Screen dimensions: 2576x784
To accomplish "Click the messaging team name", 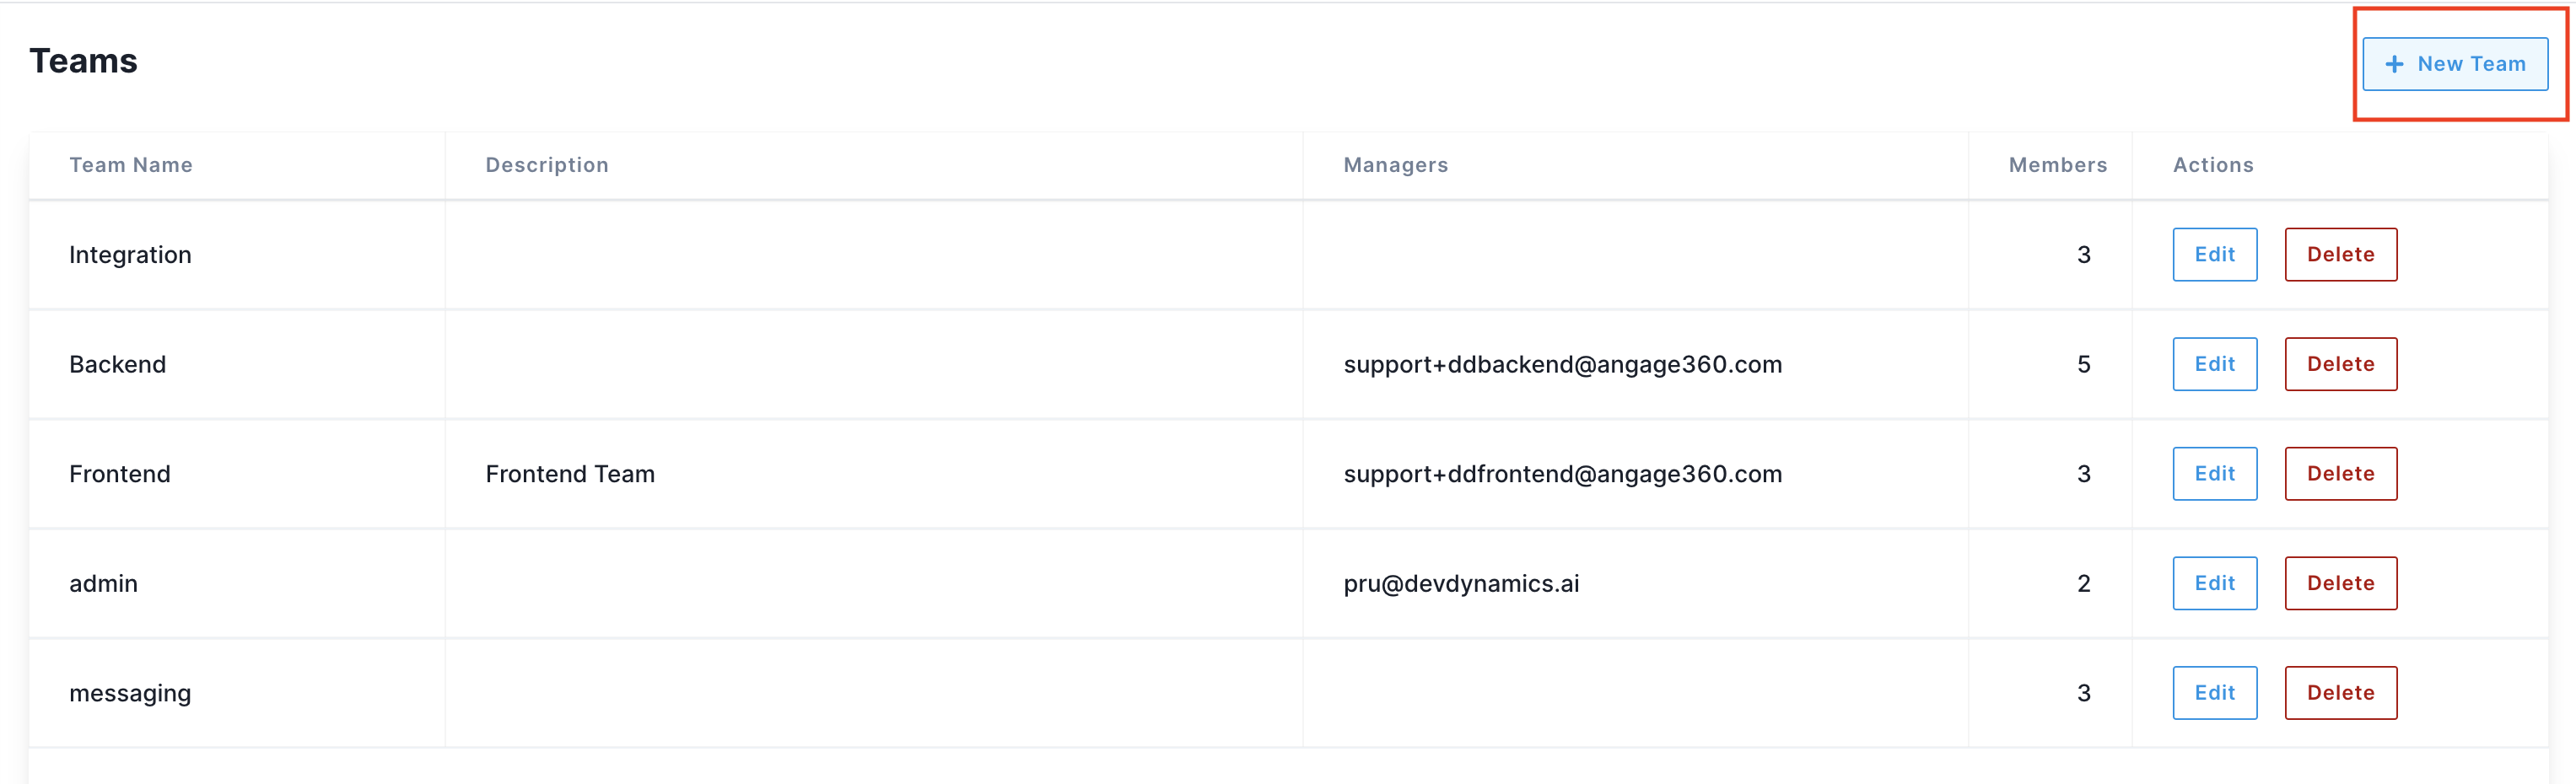I will coord(130,693).
